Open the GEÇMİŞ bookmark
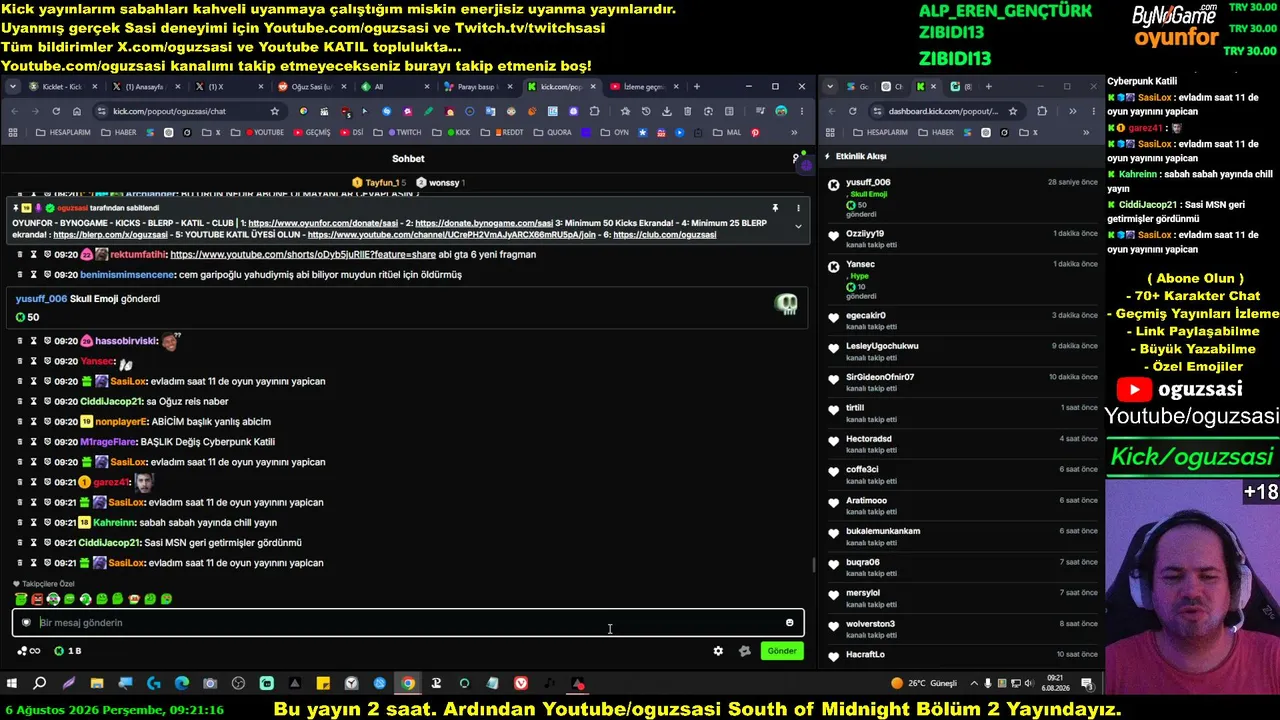Screen dimensions: 1280x720 tap(311, 132)
